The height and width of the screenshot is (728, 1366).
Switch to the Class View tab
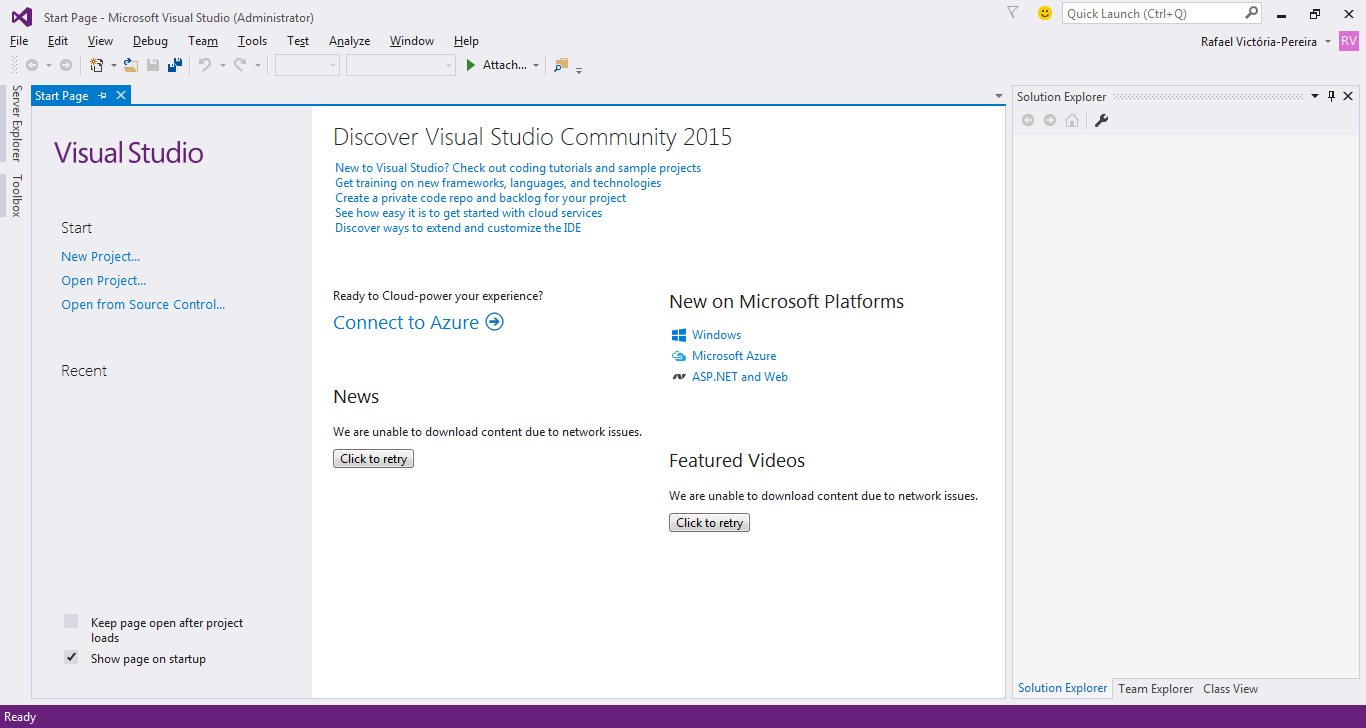pos(1230,689)
